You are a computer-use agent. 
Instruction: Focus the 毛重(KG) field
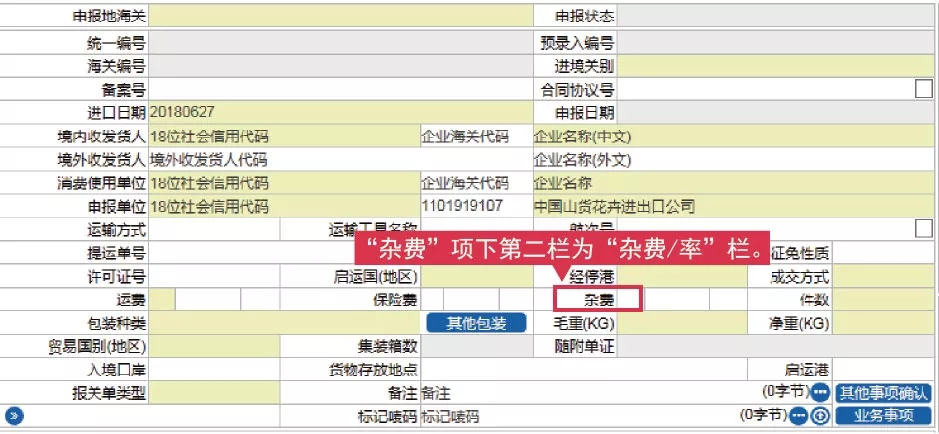682,323
